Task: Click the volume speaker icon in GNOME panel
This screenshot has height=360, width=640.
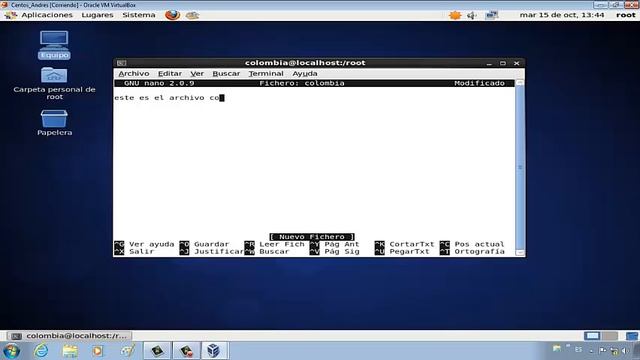Action: 472,16
